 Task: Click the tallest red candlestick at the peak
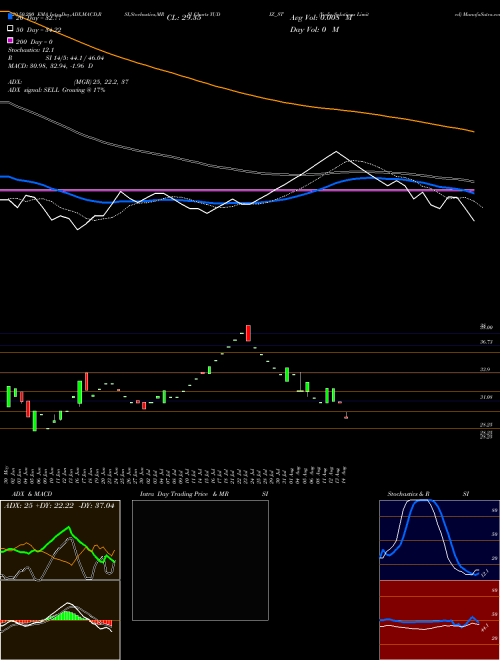click(x=248, y=333)
